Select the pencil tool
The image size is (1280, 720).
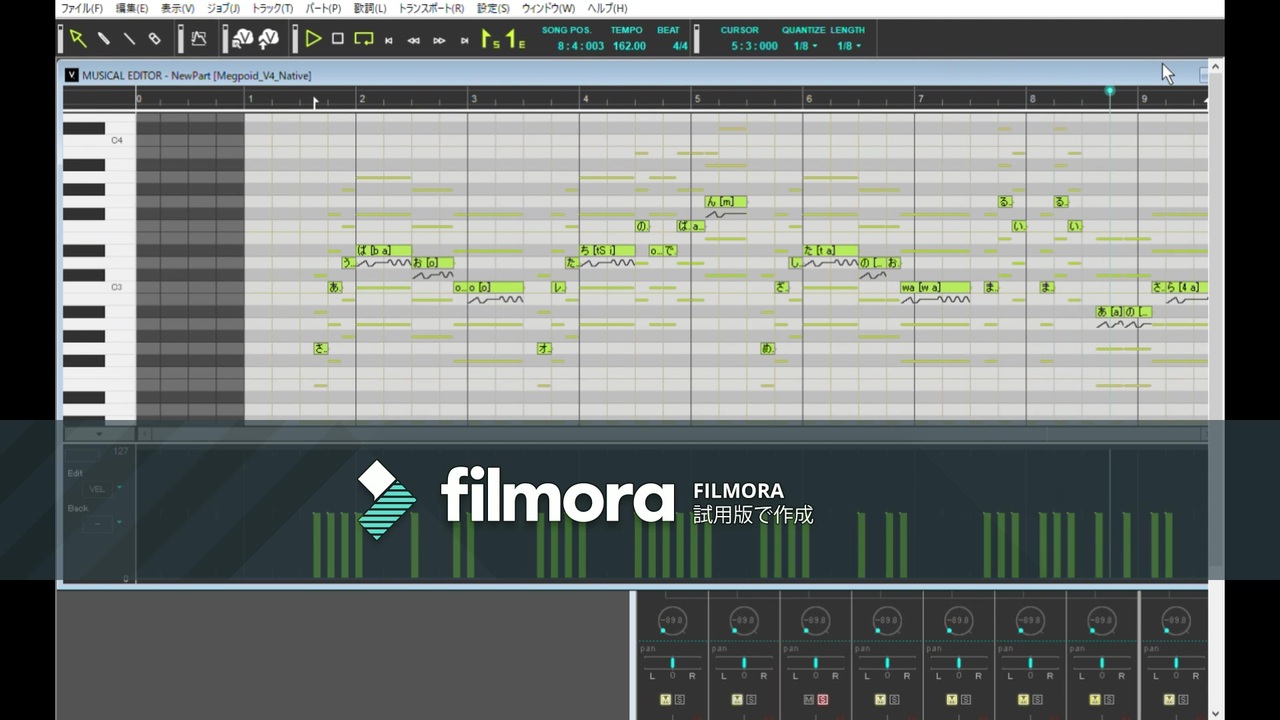[x=103, y=39]
